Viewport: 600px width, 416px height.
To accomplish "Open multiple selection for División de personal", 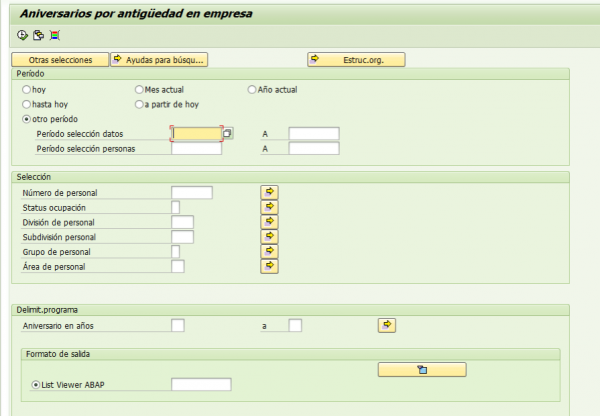I will 269,222.
